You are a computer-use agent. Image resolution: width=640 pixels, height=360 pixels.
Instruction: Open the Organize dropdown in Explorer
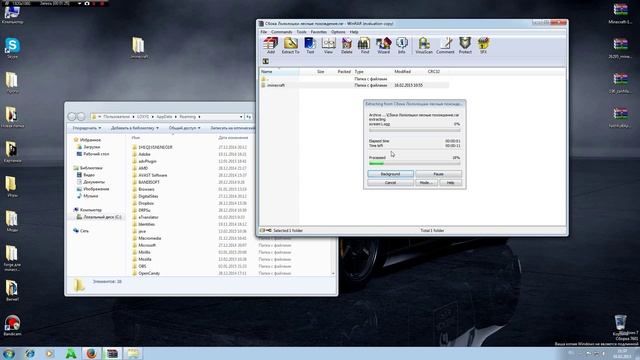point(87,128)
